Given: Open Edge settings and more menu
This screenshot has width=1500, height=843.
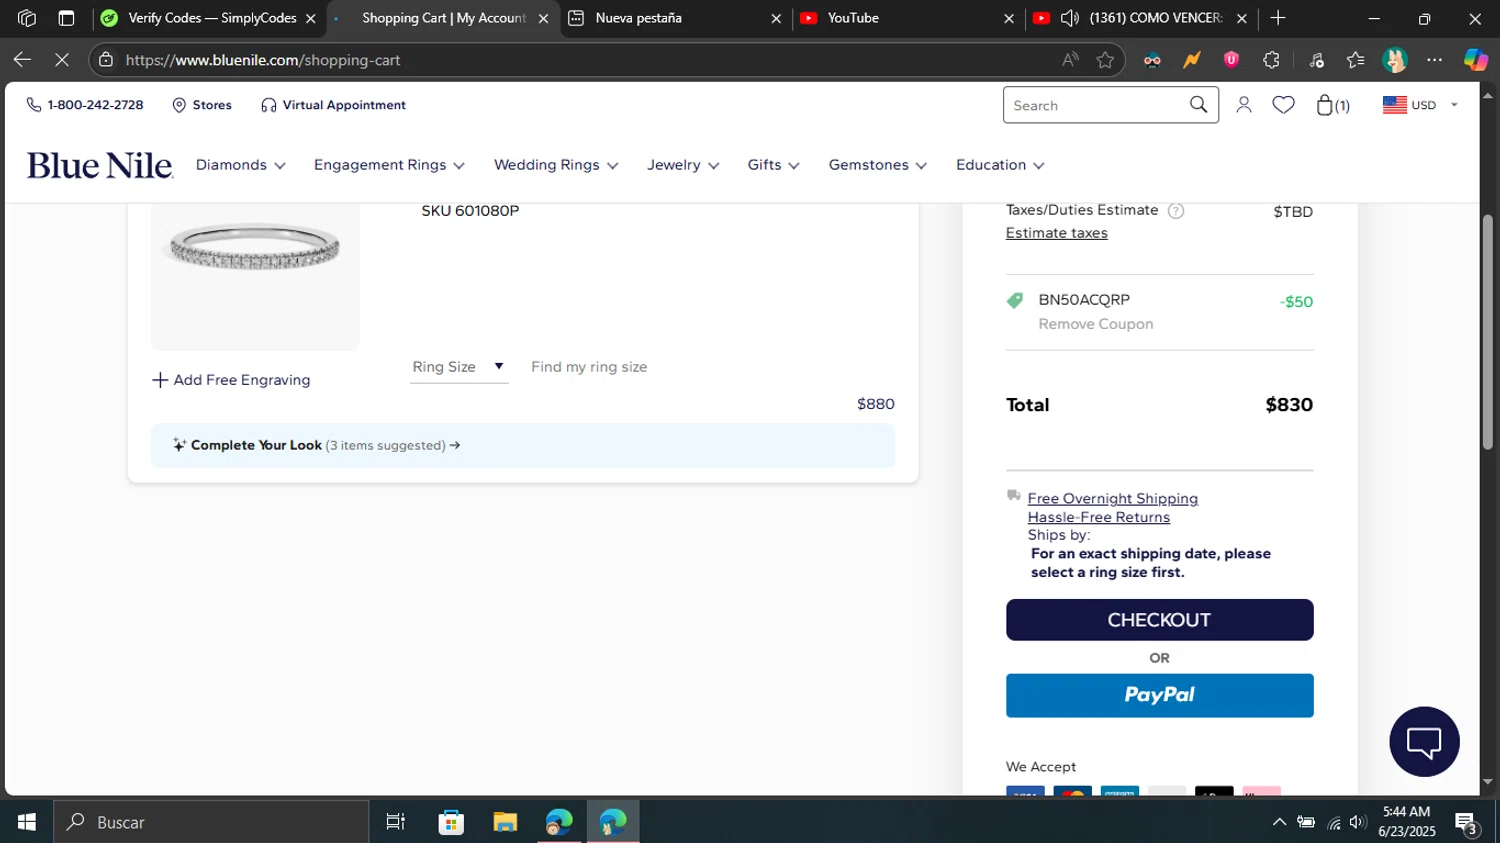Looking at the screenshot, I should [1434, 60].
